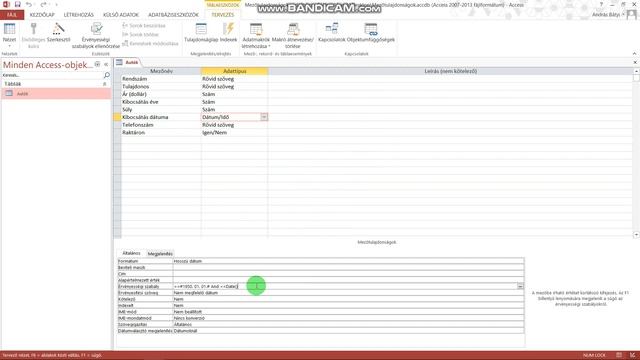Click the Redo arrow icon
The image size is (640, 360).
pos(43,4)
